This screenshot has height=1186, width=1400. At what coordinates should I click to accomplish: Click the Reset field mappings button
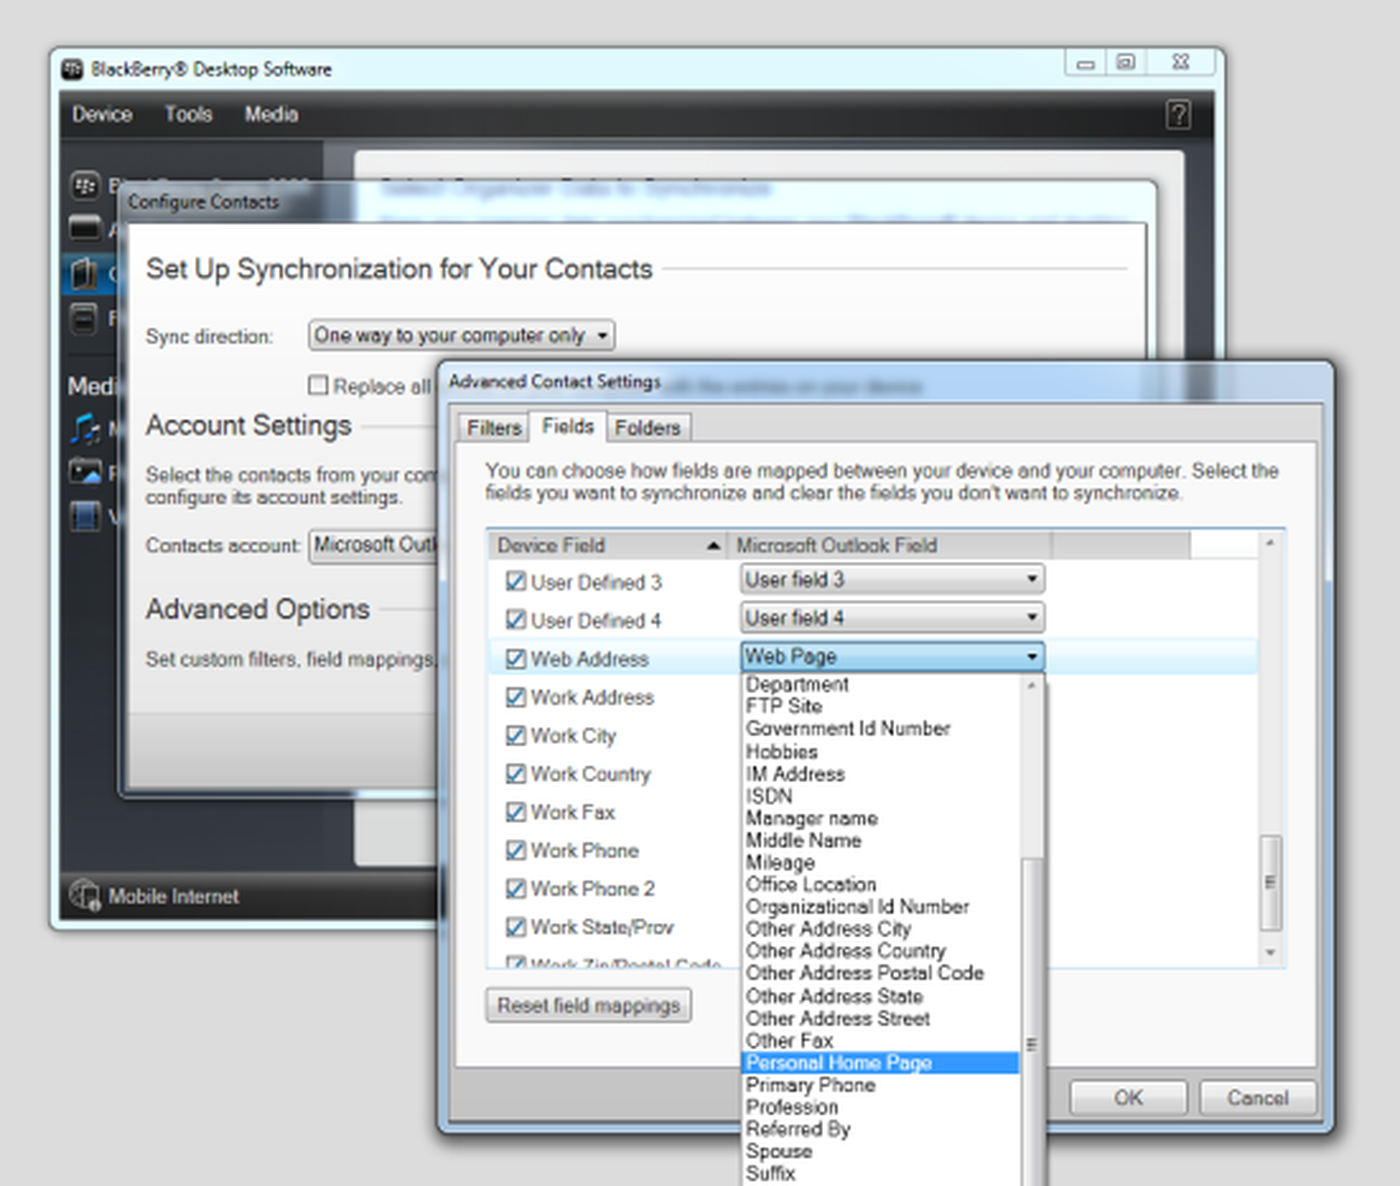pos(588,1005)
